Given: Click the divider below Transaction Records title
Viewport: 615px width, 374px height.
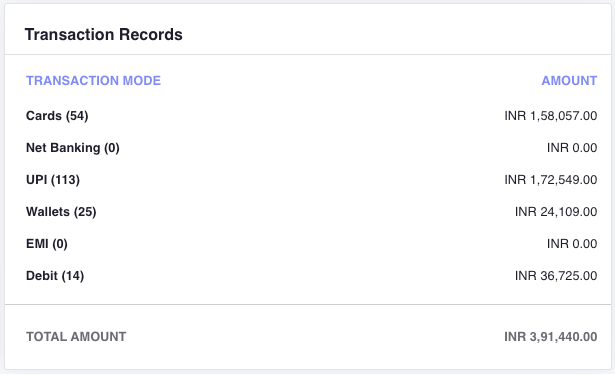Looking at the screenshot, I should [x=308, y=54].
